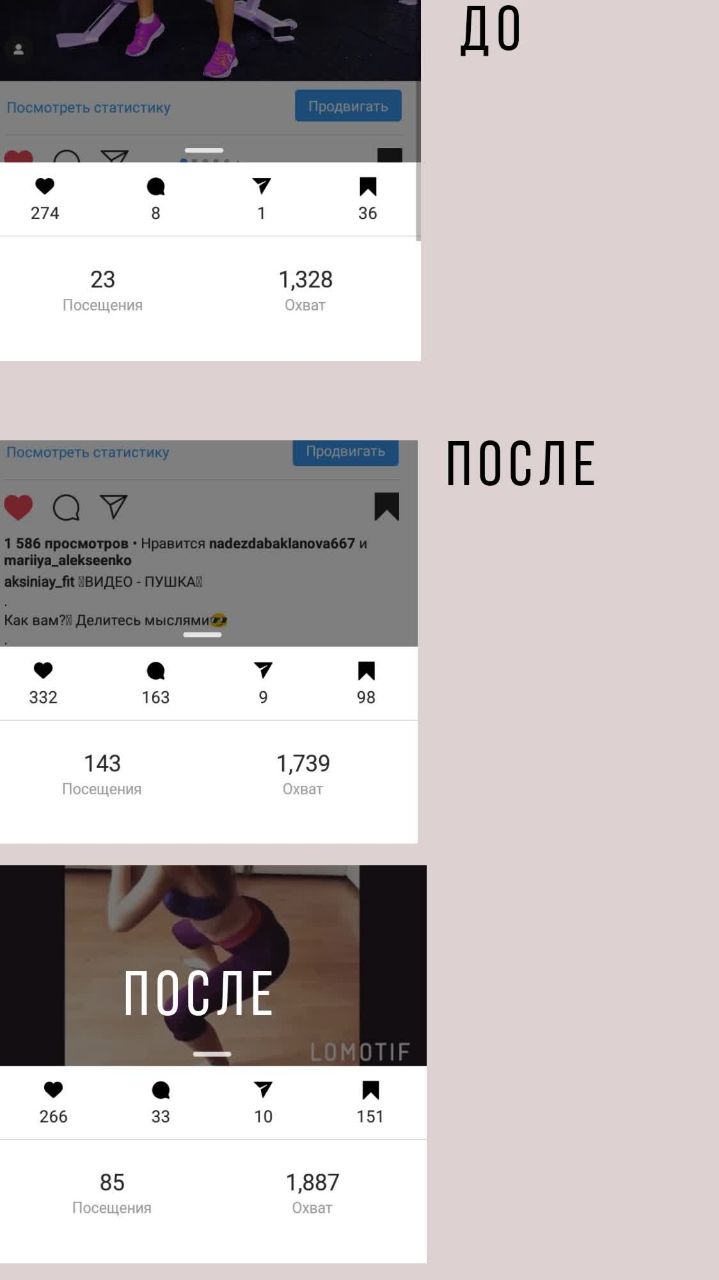The width and height of the screenshot is (719, 1280).
Task: Open the top Посмотреть статистику link
Action: (89, 107)
